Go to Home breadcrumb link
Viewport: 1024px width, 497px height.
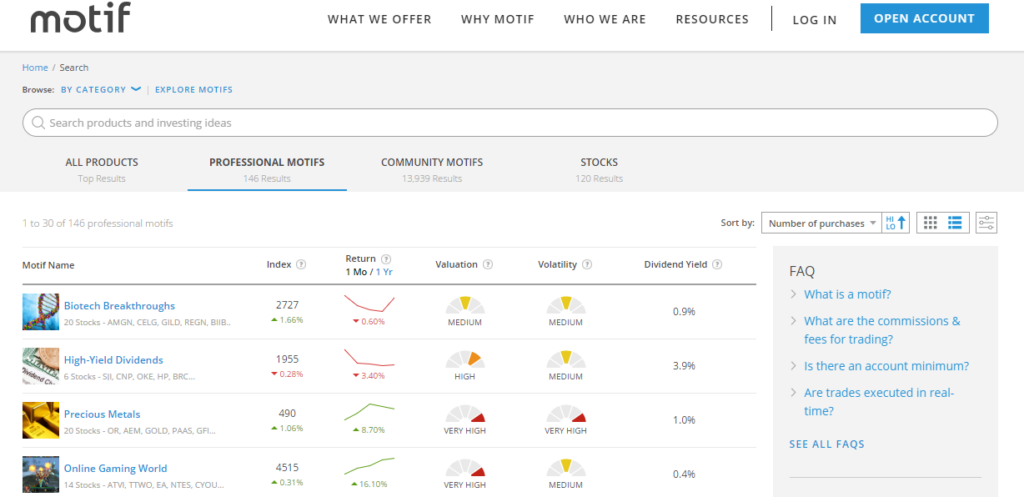pos(35,67)
